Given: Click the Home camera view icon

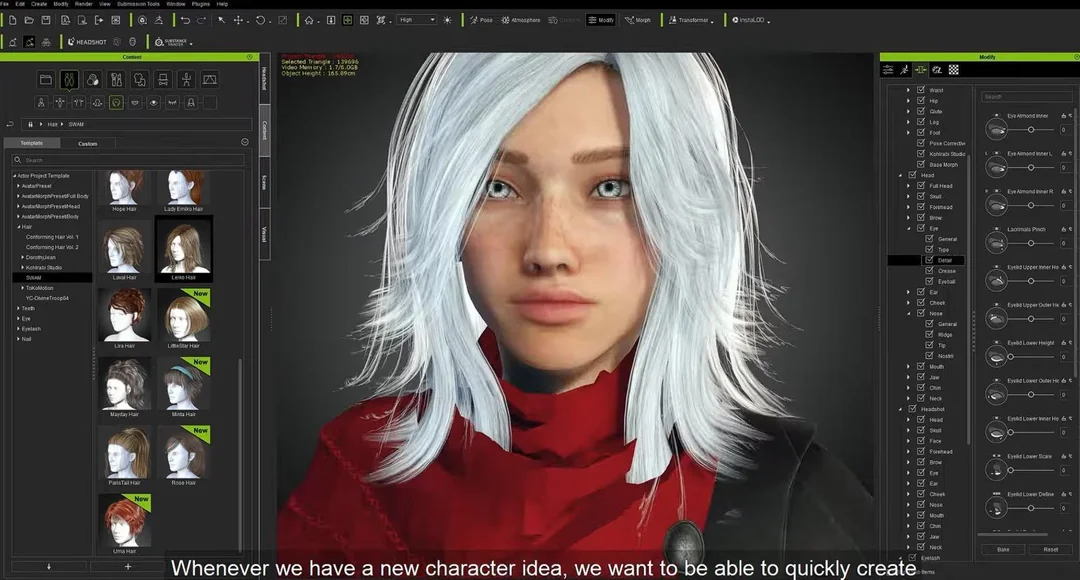Looking at the screenshot, I should point(309,21).
